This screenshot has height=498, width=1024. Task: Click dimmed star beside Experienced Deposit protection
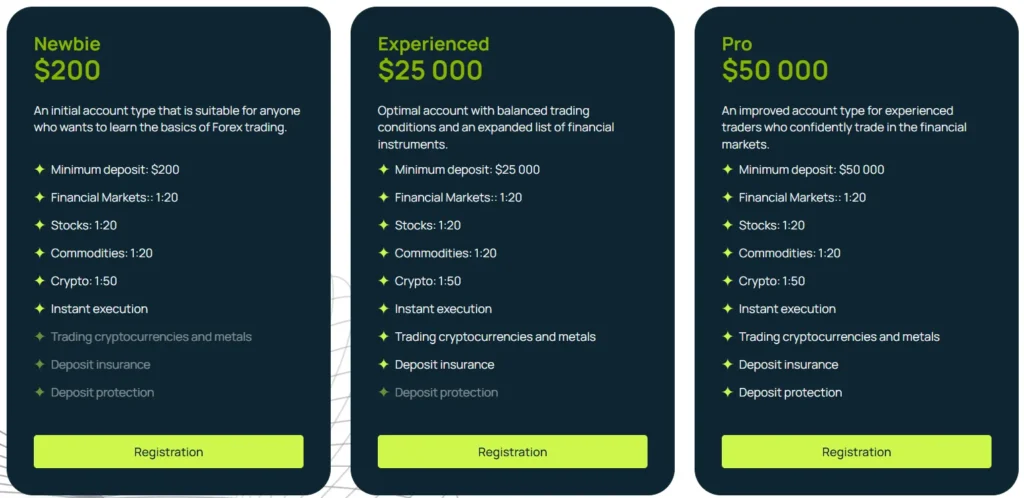tap(384, 393)
